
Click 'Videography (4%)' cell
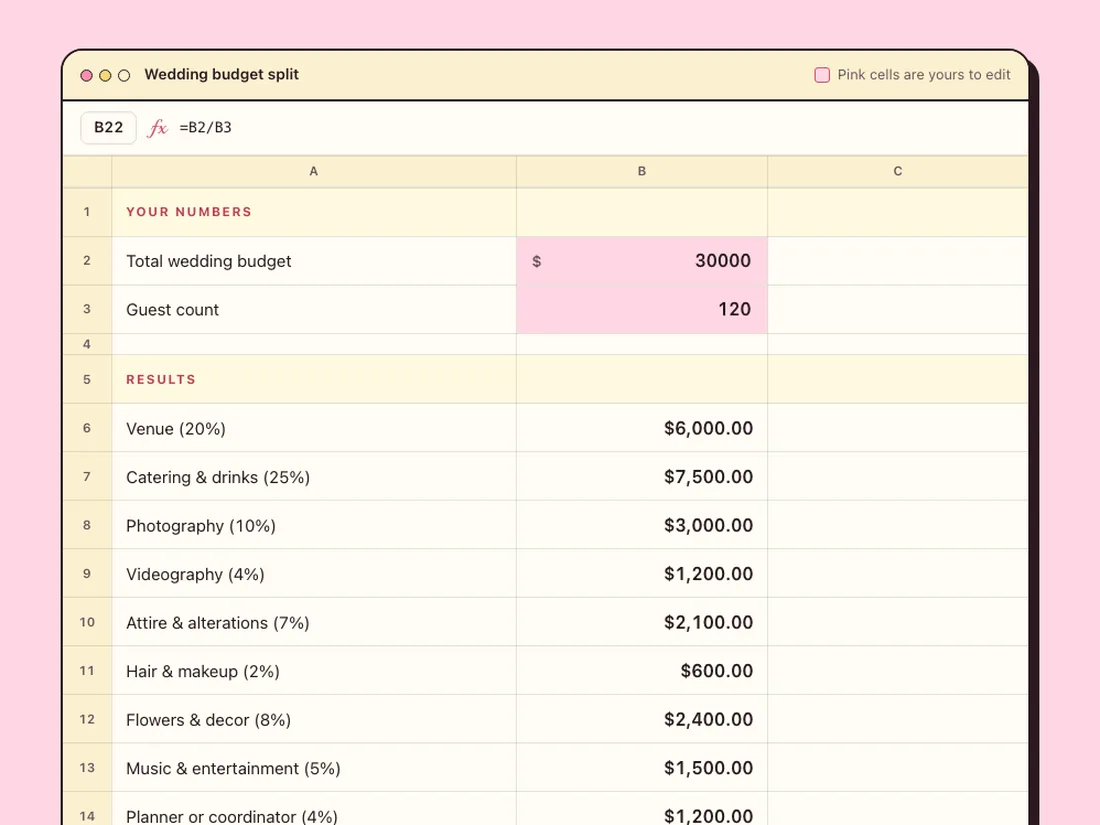314,574
